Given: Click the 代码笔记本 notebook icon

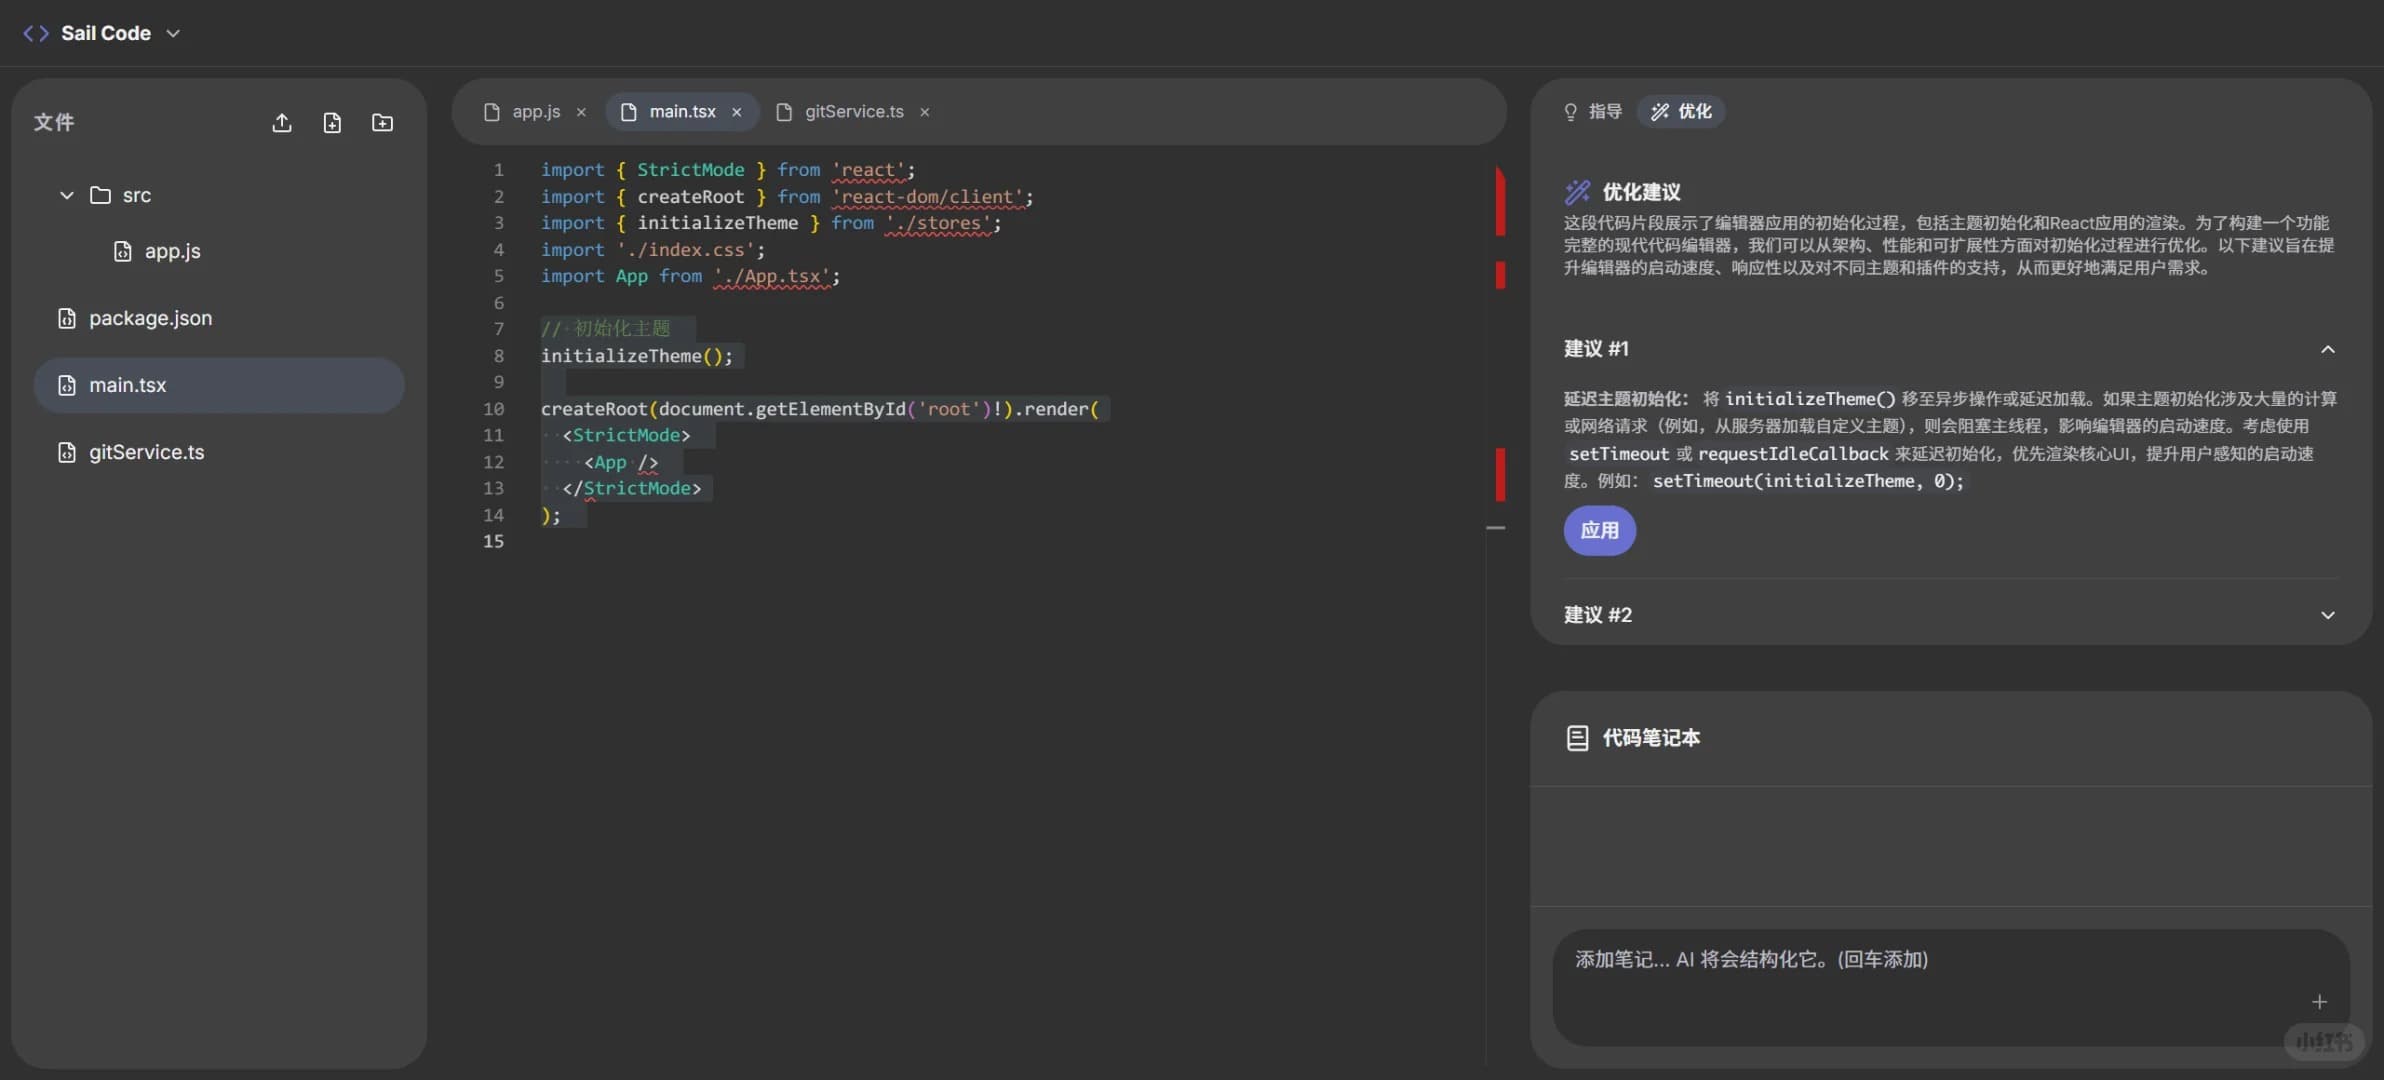Looking at the screenshot, I should point(1577,738).
